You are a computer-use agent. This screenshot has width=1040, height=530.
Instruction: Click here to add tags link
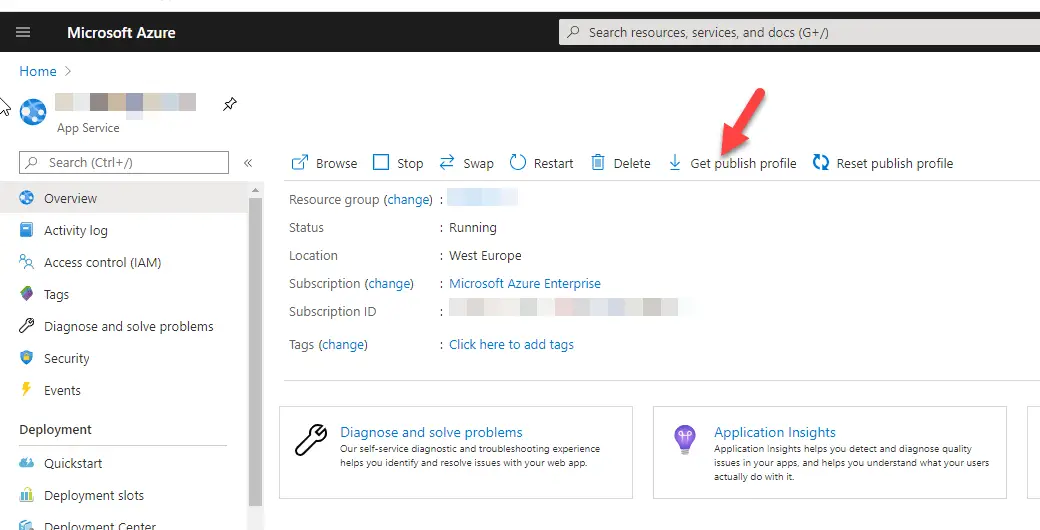pos(511,344)
